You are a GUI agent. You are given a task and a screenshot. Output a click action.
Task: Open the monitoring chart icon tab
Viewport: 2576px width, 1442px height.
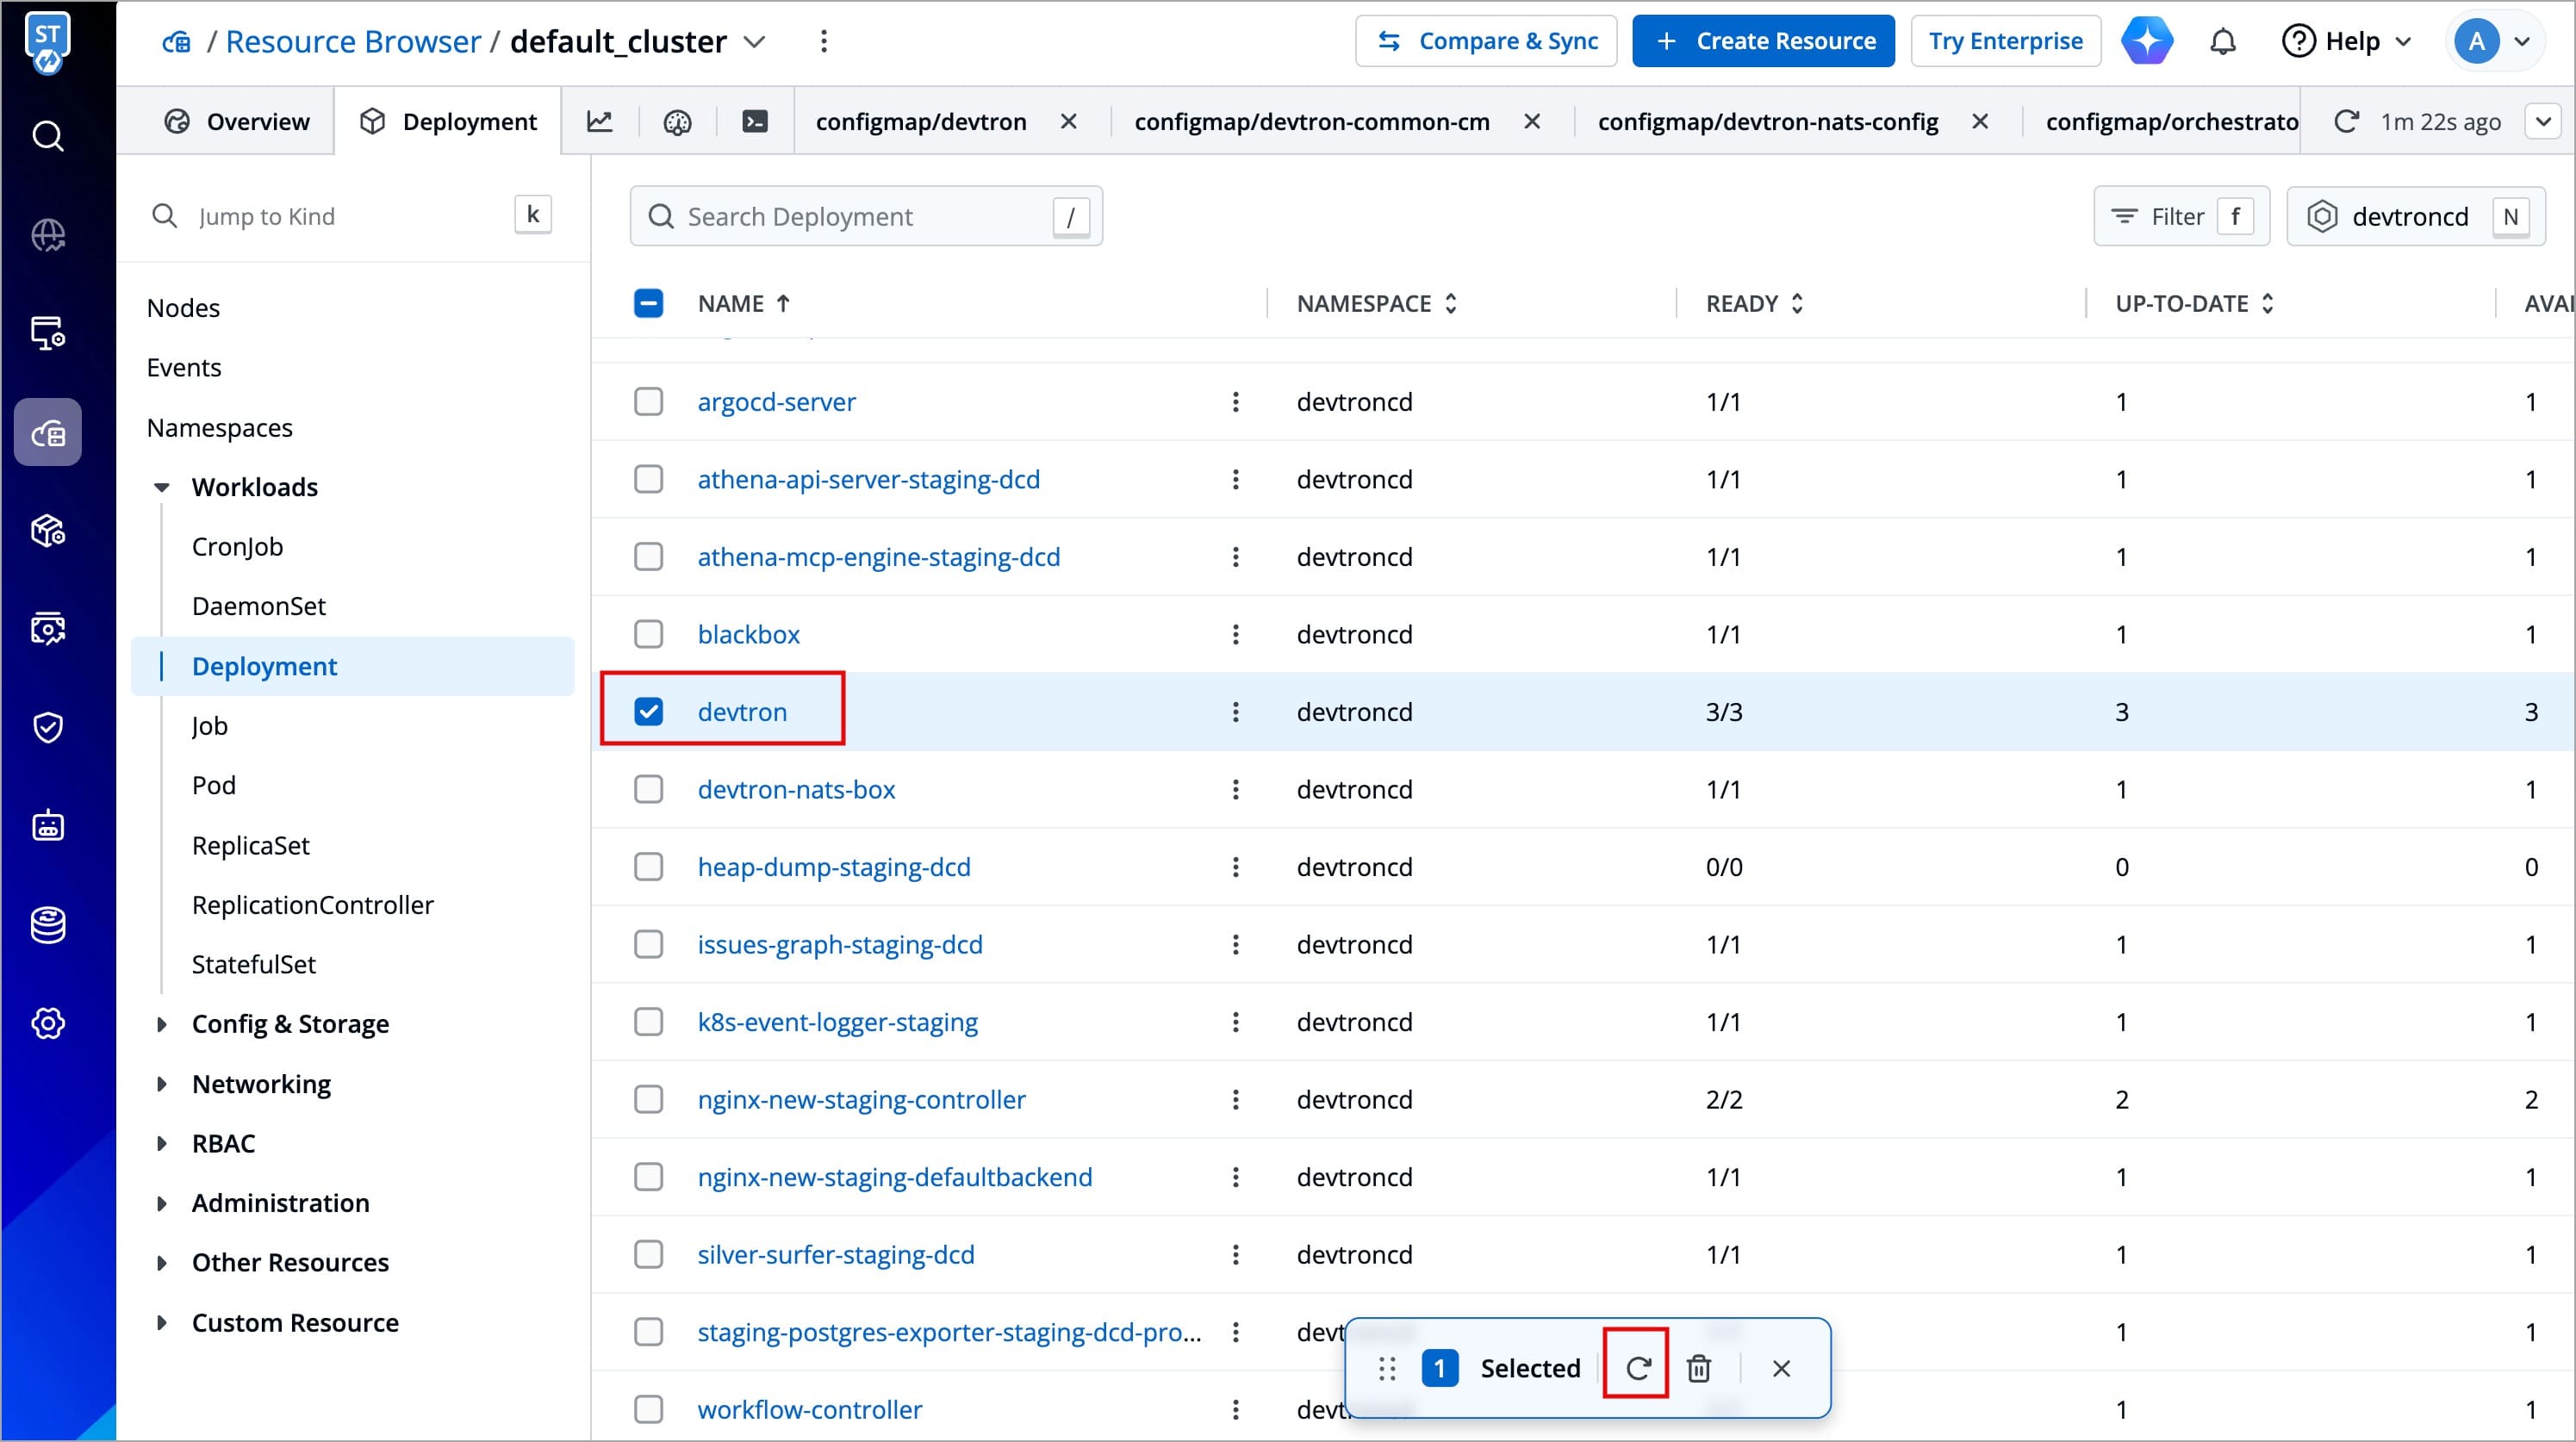click(599, 122)
